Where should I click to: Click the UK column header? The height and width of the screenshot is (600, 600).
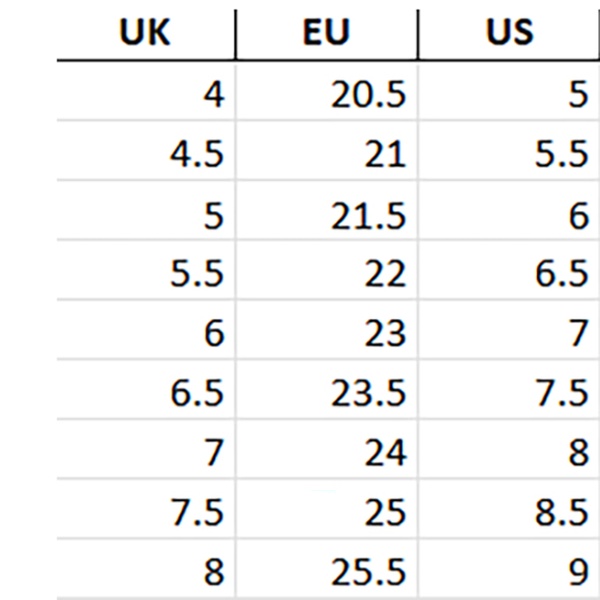(146, 33)
